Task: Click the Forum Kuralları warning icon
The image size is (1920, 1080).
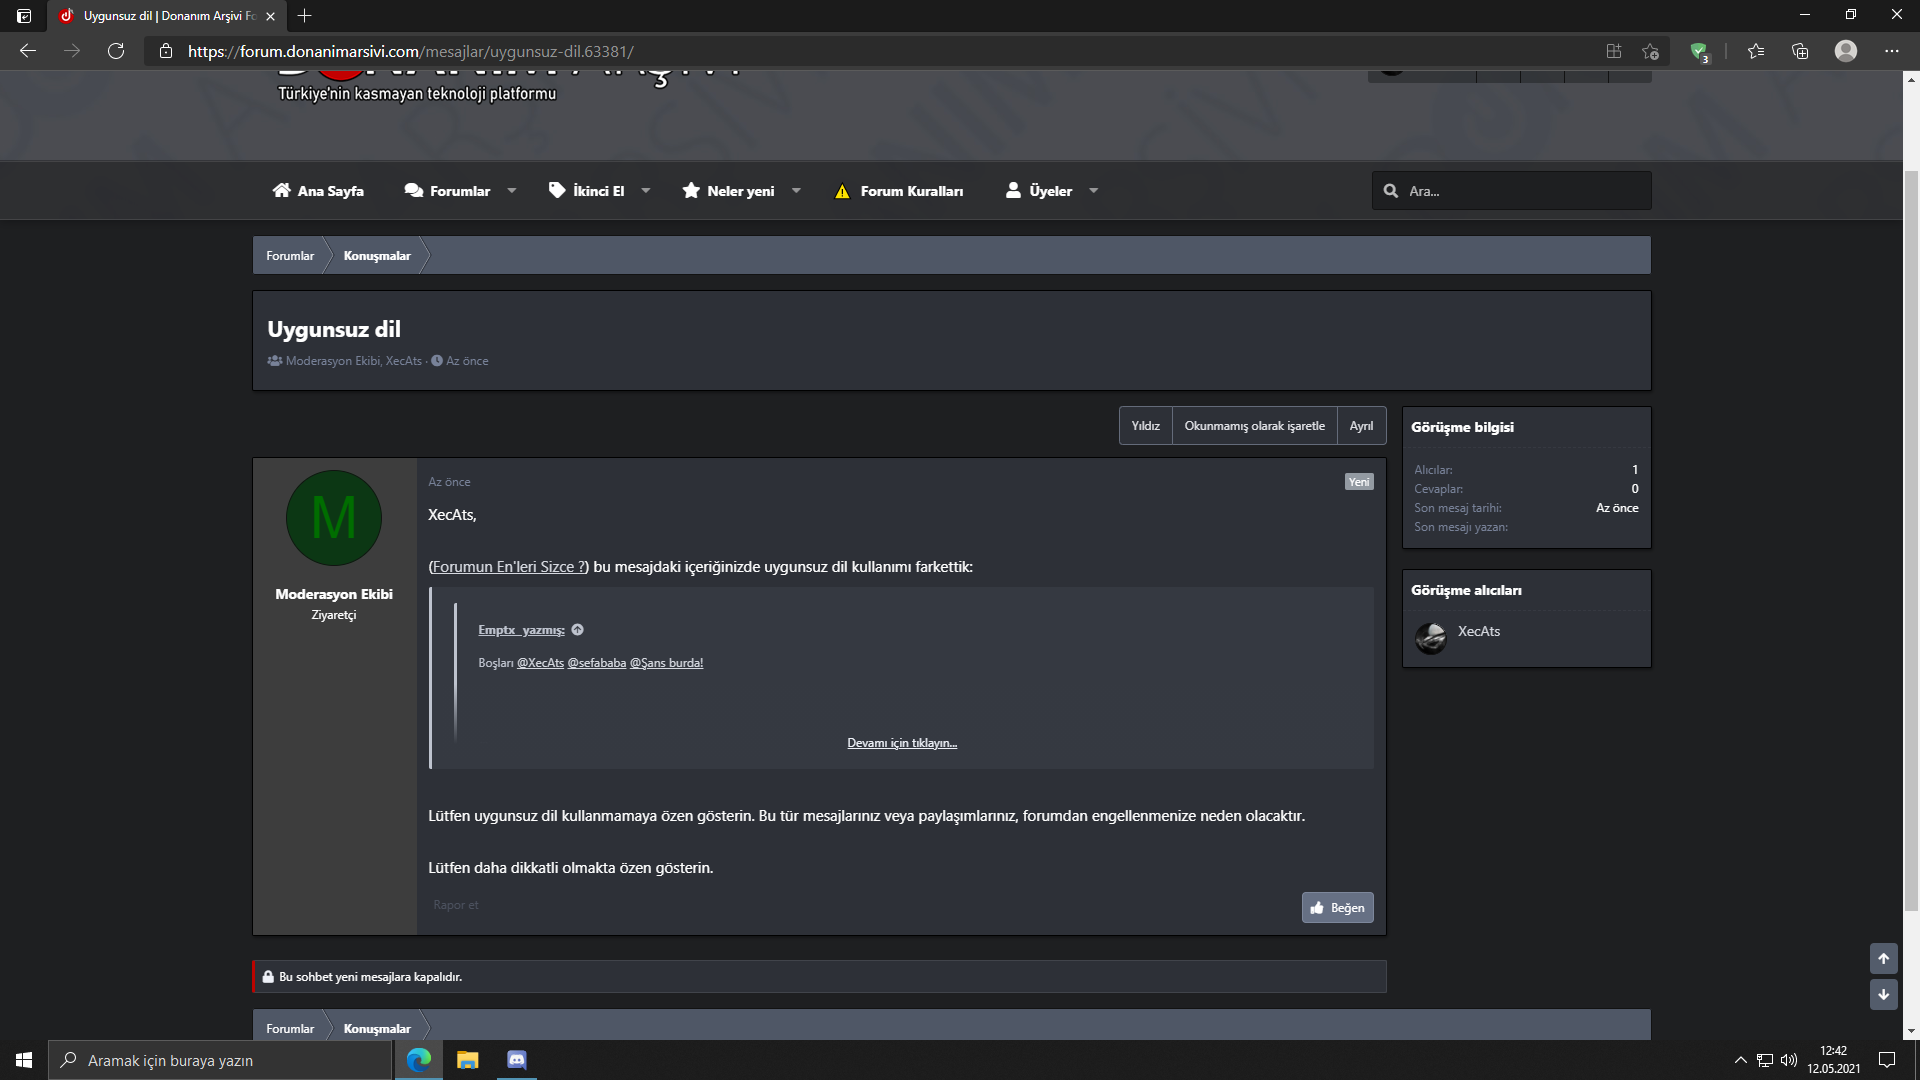Action: [x=842, y=191]
